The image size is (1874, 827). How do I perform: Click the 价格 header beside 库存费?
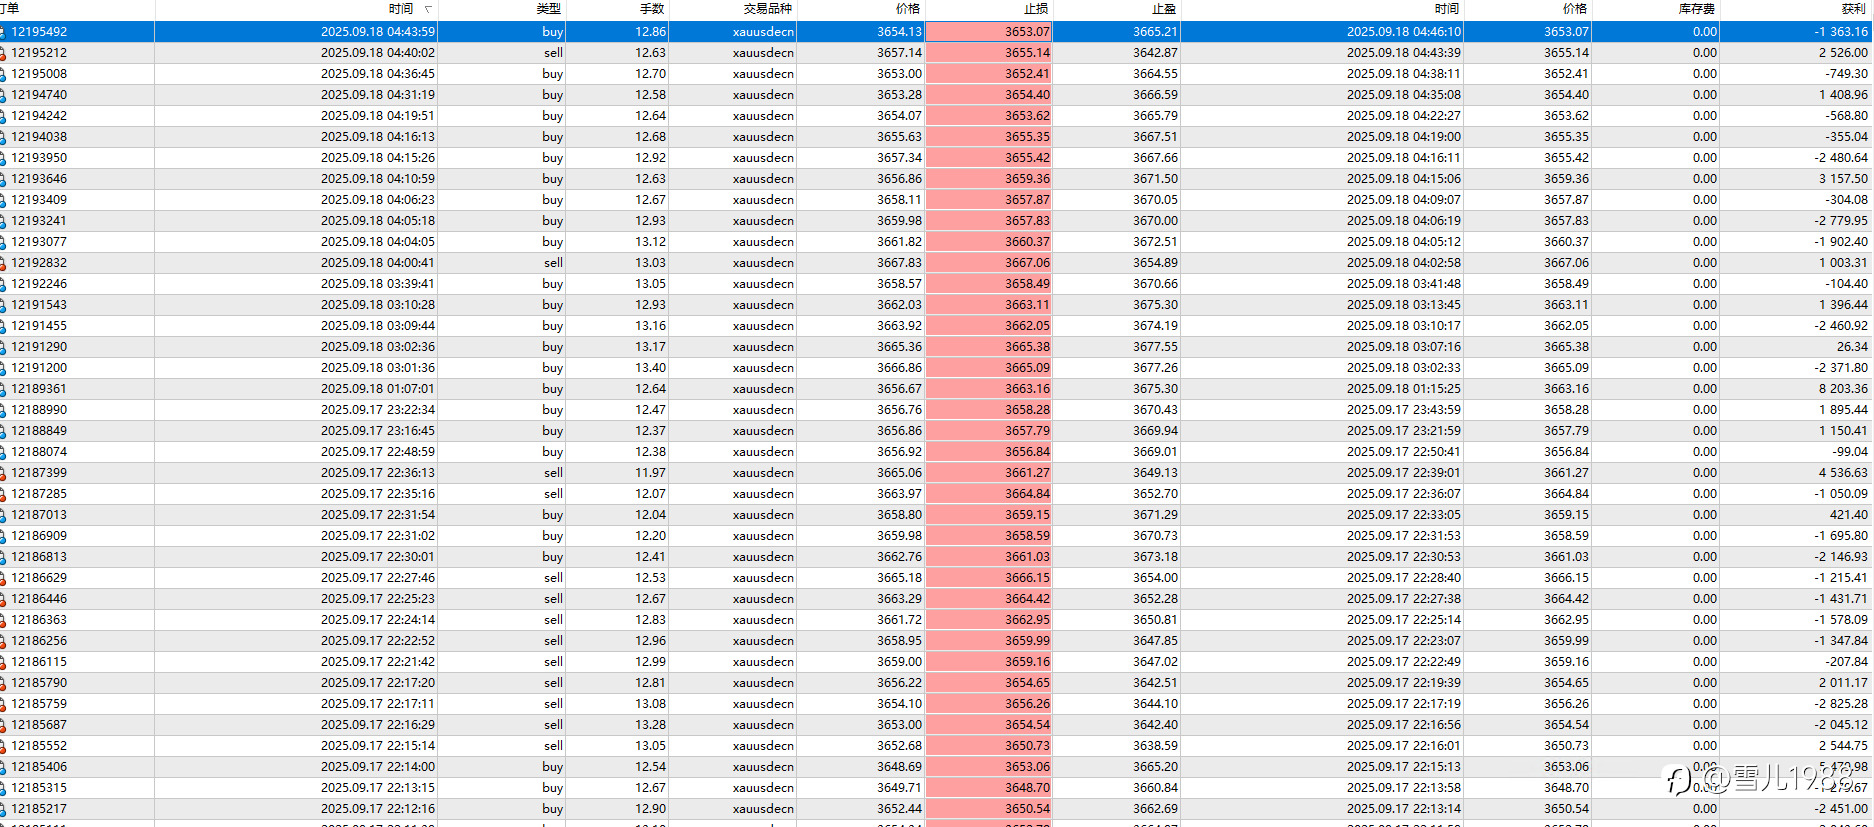1575,9
